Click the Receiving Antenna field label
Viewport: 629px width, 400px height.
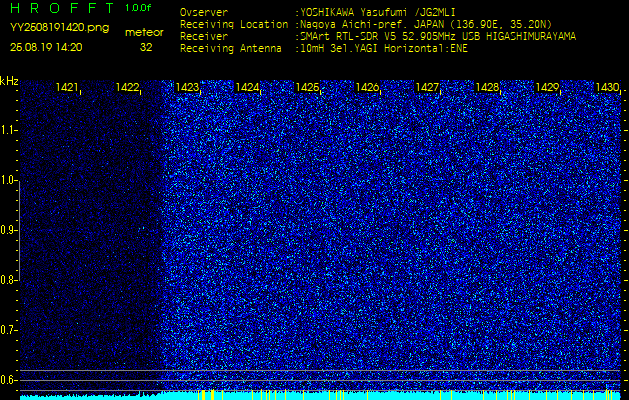pos(231,49)
